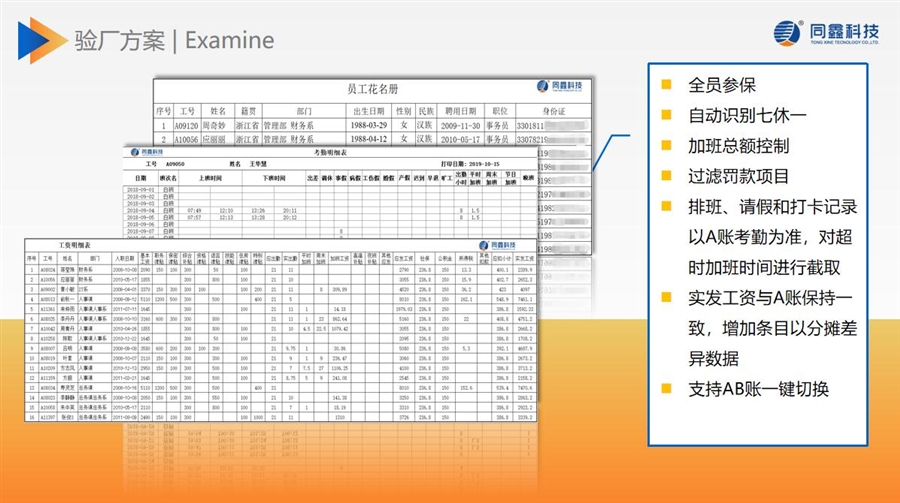The width and height of the screenshot is (900, 503).
Task: Click the slide title 验厂方案 | Examine
Action: 174,40
